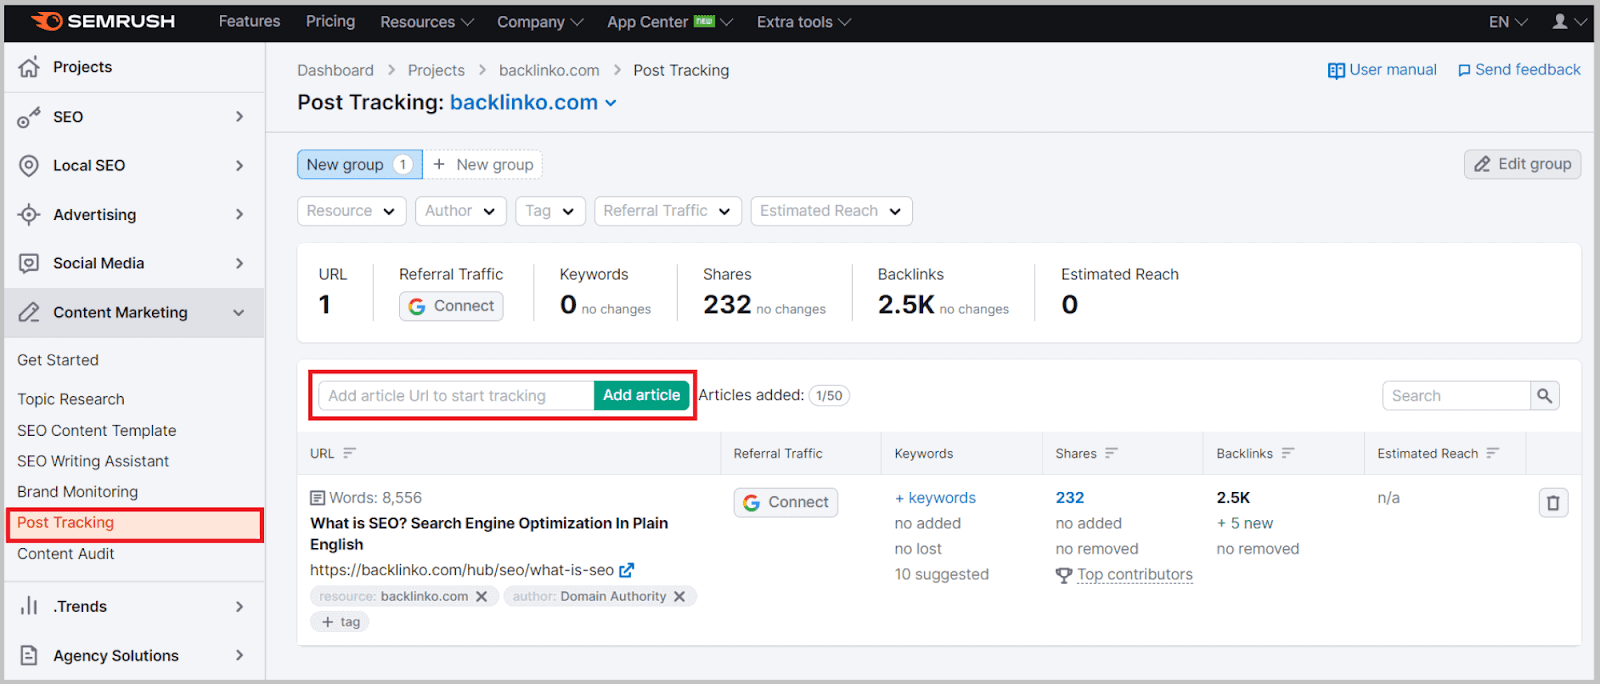Click the words document icon in article row
Viewport: 1600px width, 684px height.
[318, 498]
